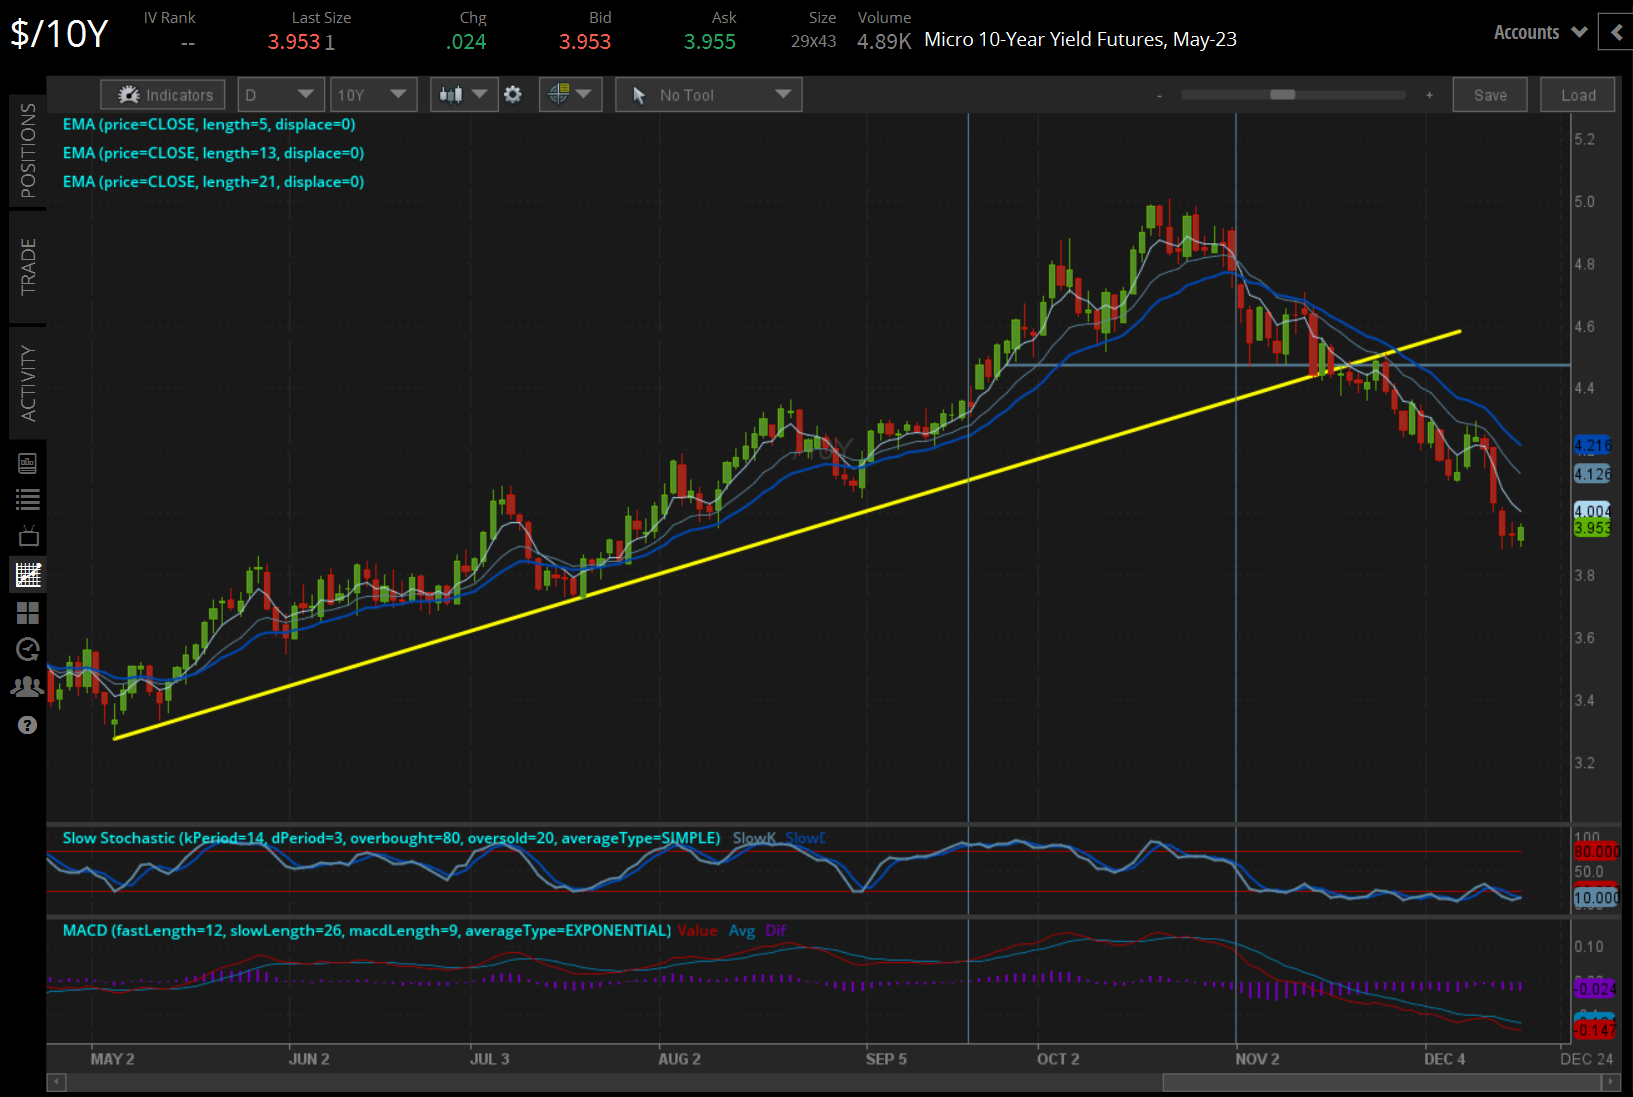Toggle the MACD Value plot label

pos(698,930)
